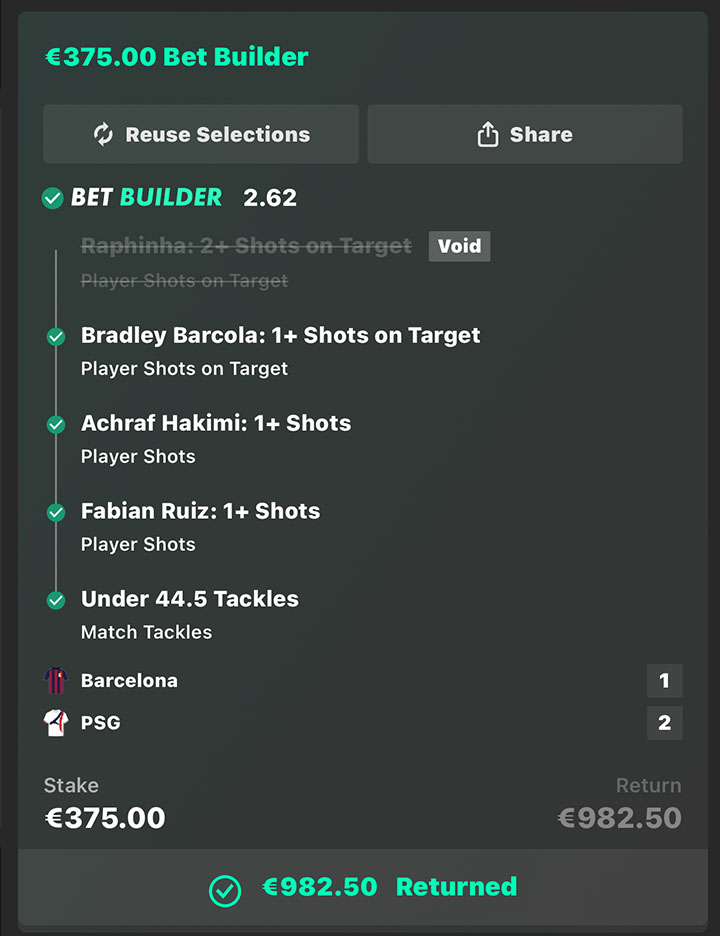Click the struck-through Raphinha 2+ Shots selection
The height and width of the screenshot is (936, 720).
click(x=246, y=246)
